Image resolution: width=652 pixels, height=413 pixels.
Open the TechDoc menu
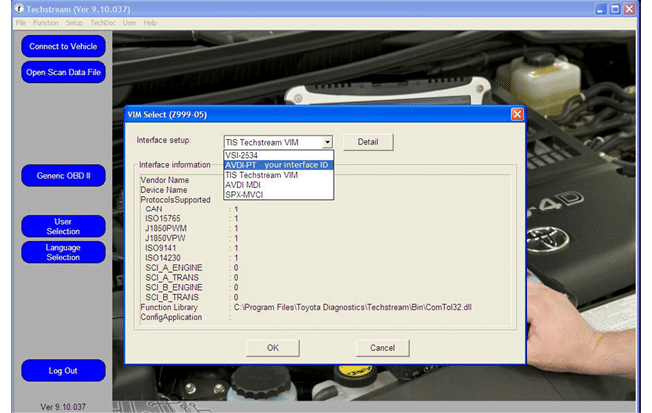click(x=103, y=22)
